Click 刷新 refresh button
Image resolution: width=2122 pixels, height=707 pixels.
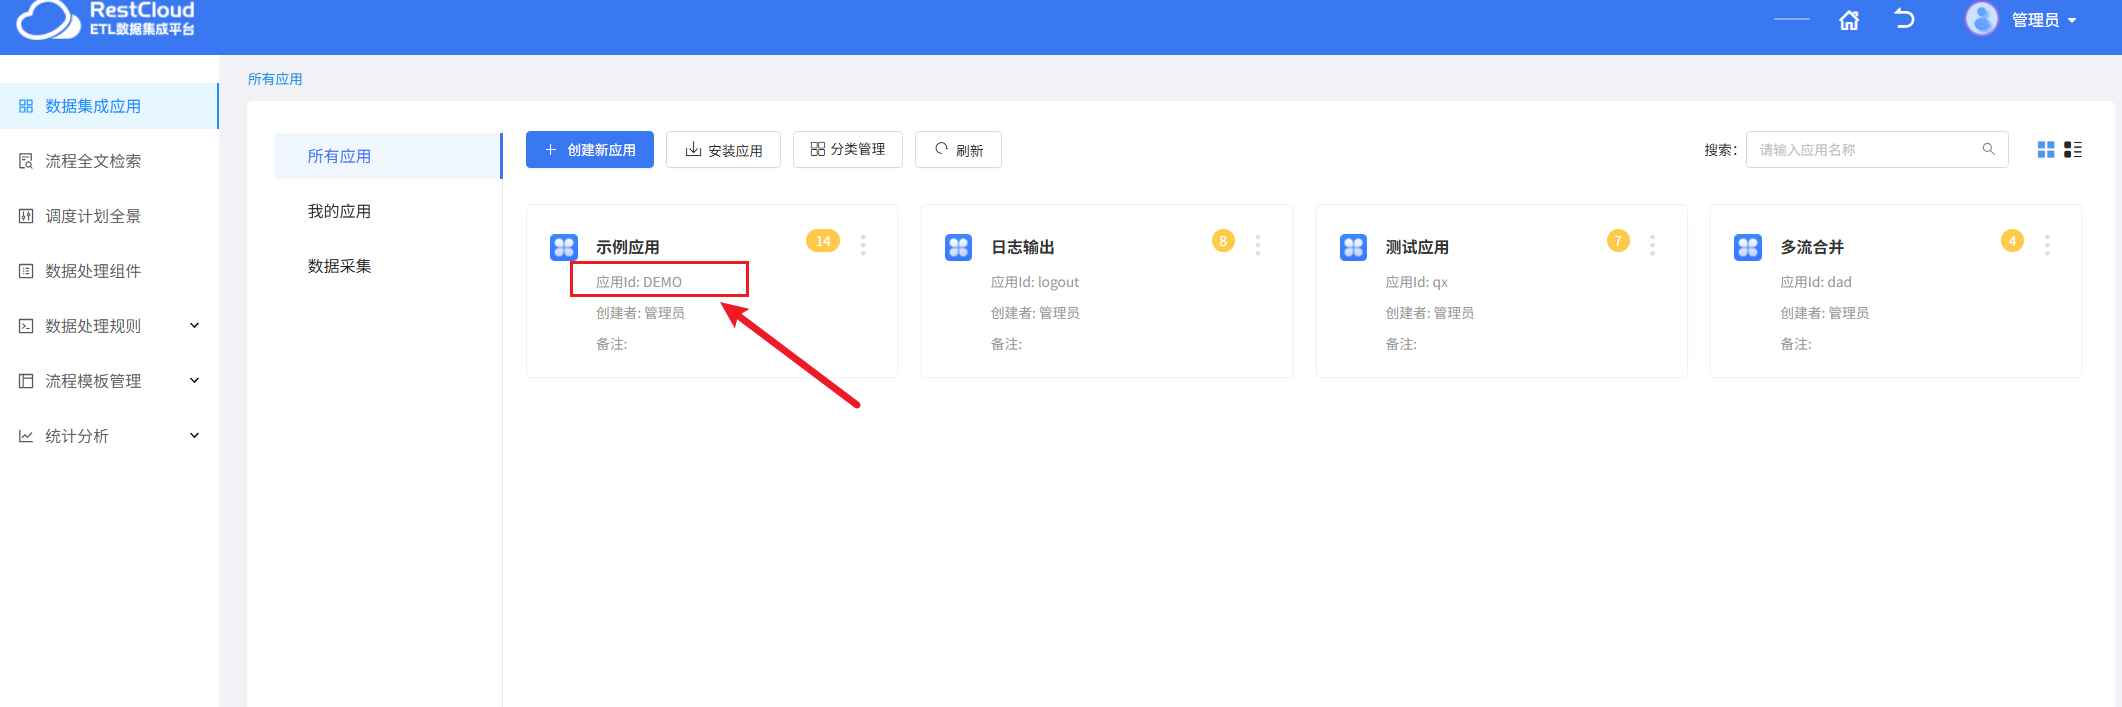pos(958,150)
